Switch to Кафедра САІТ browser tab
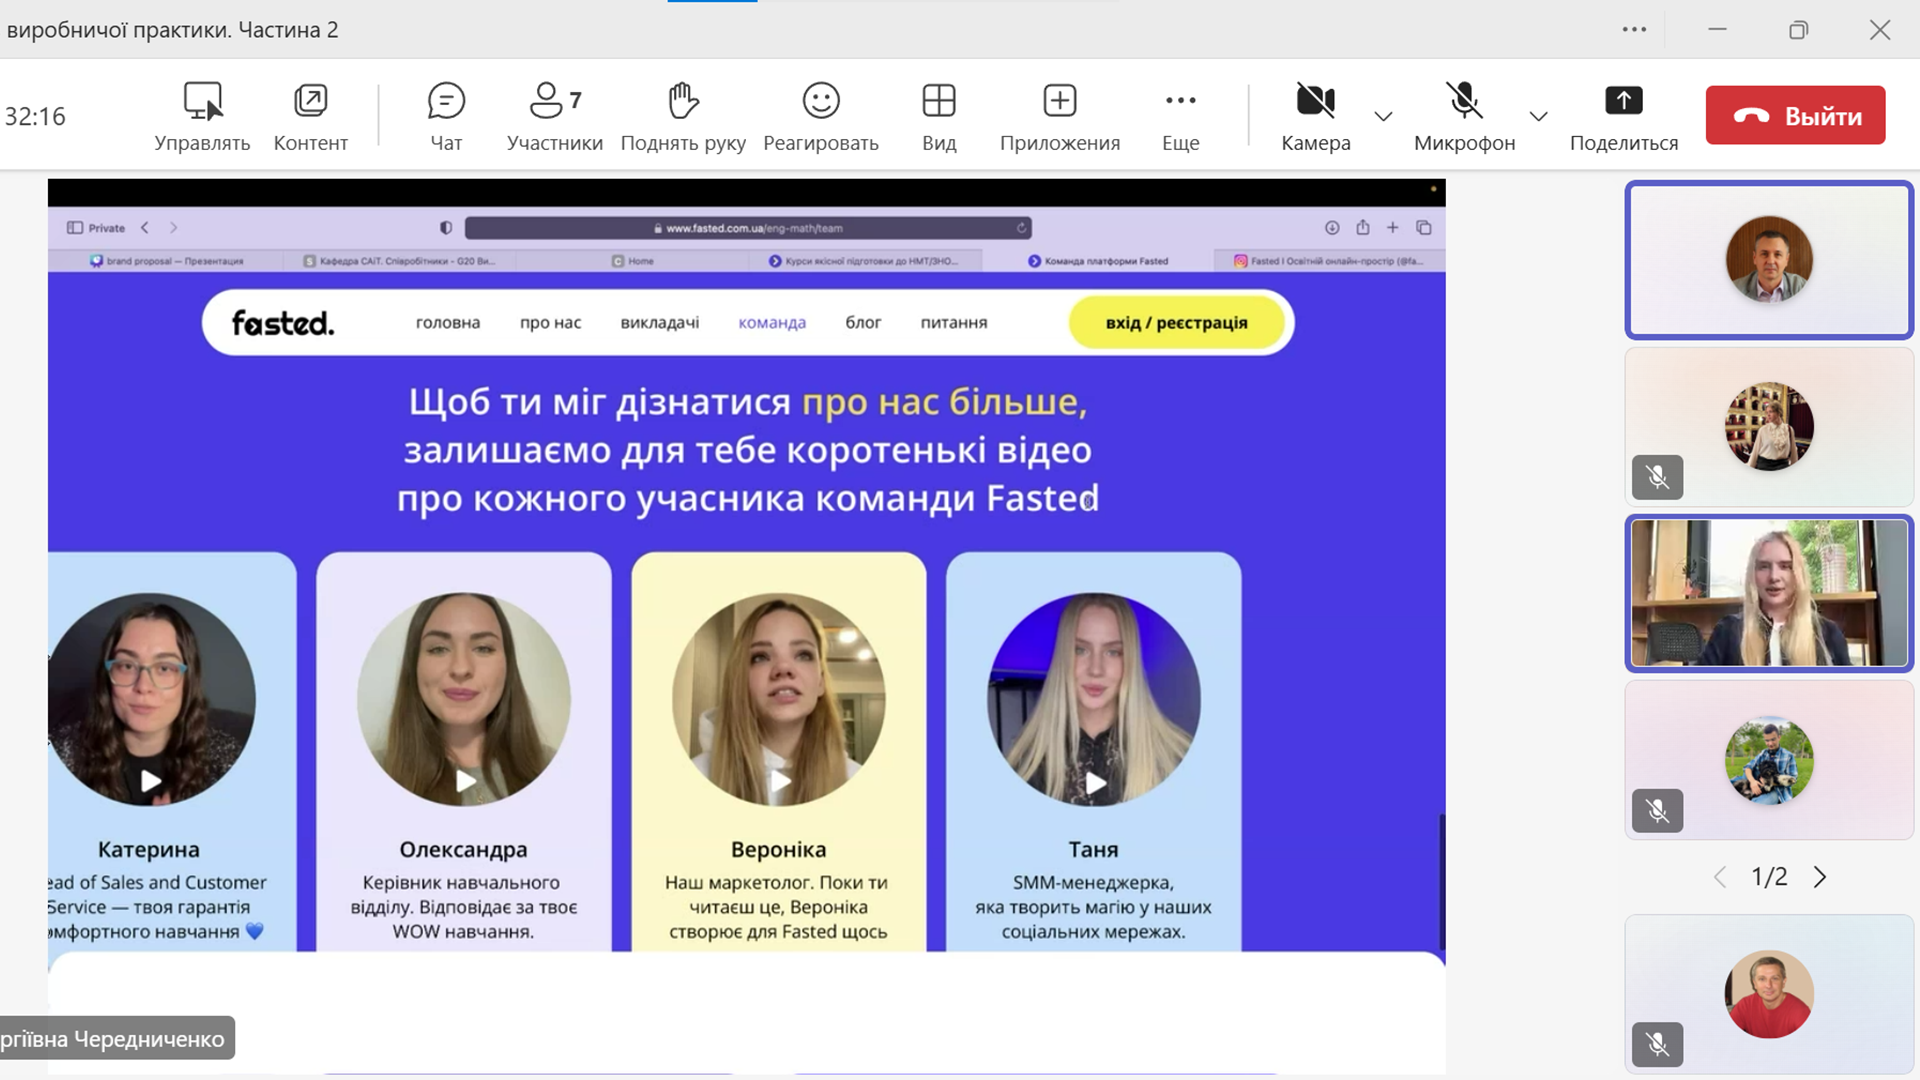The height and width of the screenshot is (1080, 1920). coord(399,261)
